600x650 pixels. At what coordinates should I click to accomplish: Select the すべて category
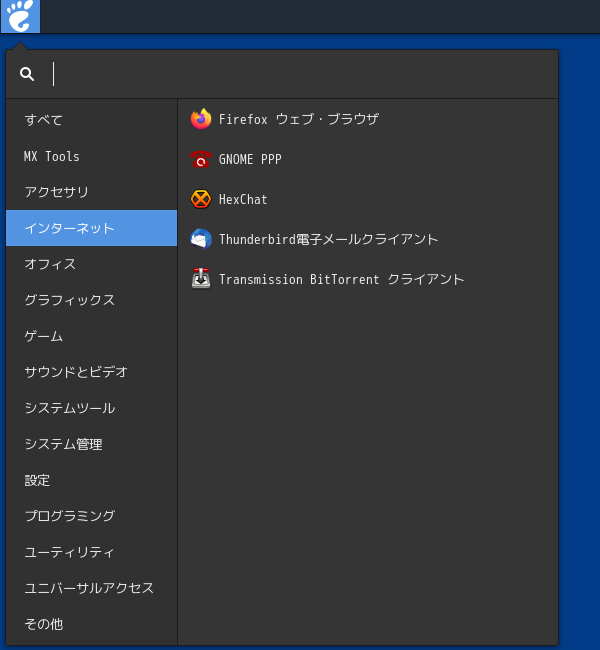tap(92, 120)
